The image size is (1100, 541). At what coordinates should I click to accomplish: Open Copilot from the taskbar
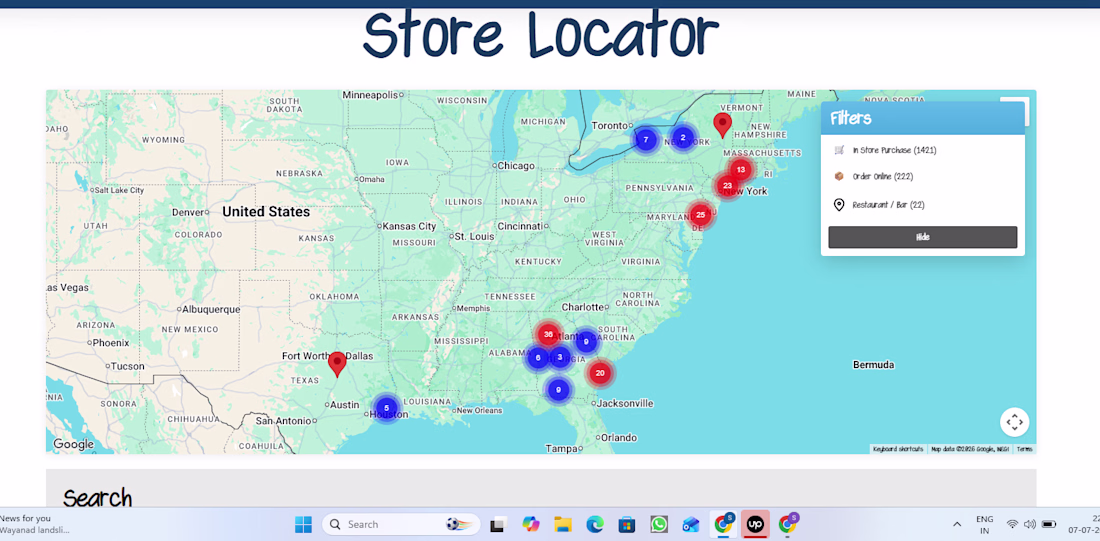pos(530,524)
